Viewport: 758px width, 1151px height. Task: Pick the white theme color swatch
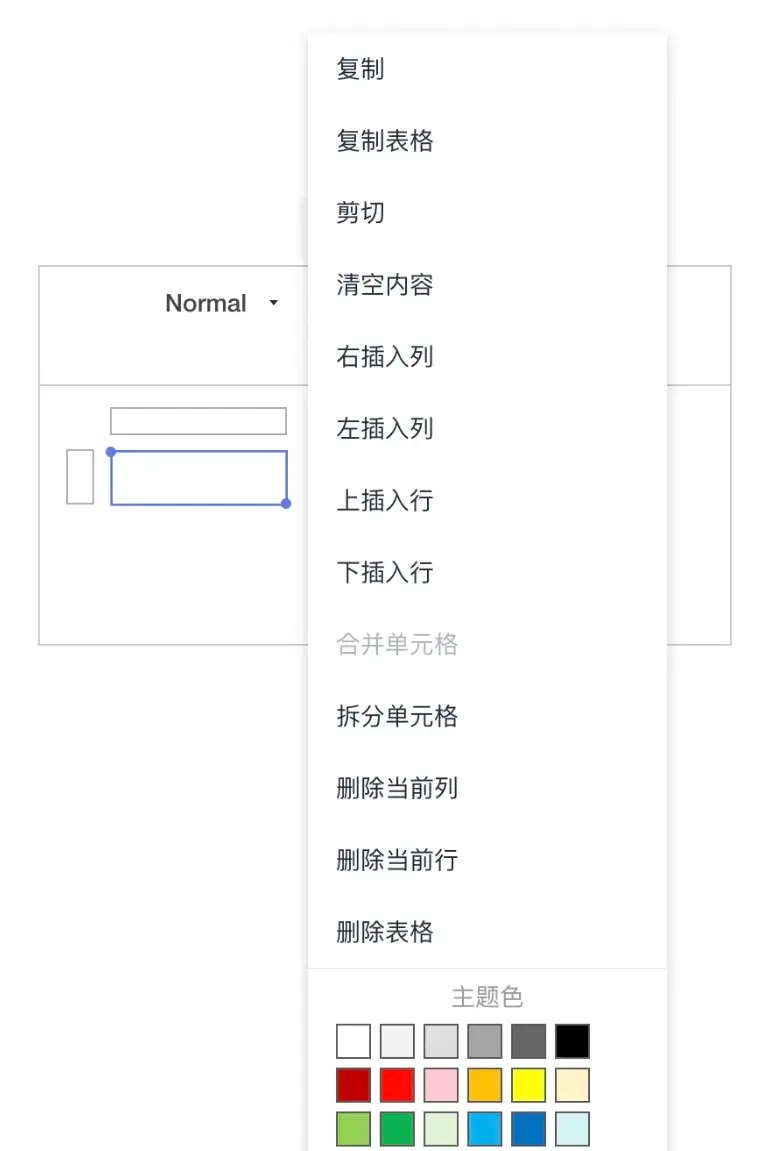click(x=353, y=1041)
